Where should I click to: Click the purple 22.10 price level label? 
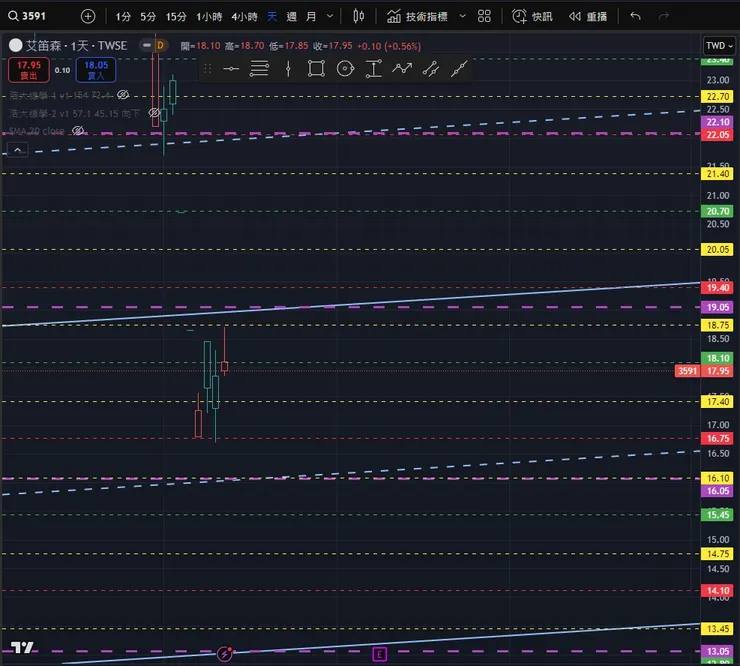(718, 122)
